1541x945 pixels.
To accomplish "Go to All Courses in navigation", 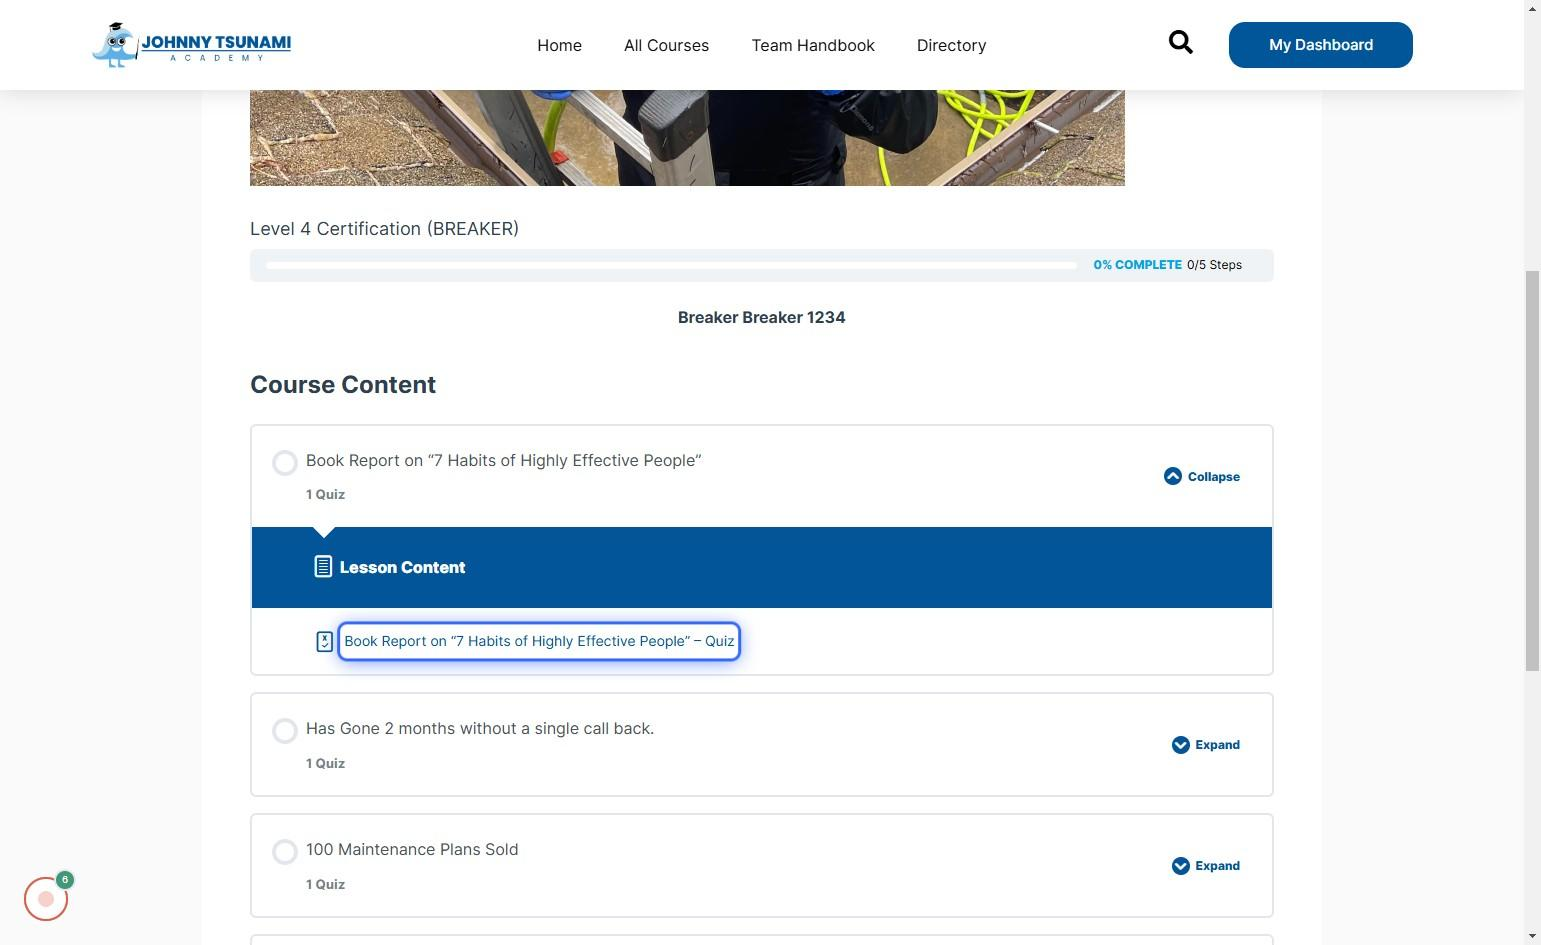I will (666, 45).
